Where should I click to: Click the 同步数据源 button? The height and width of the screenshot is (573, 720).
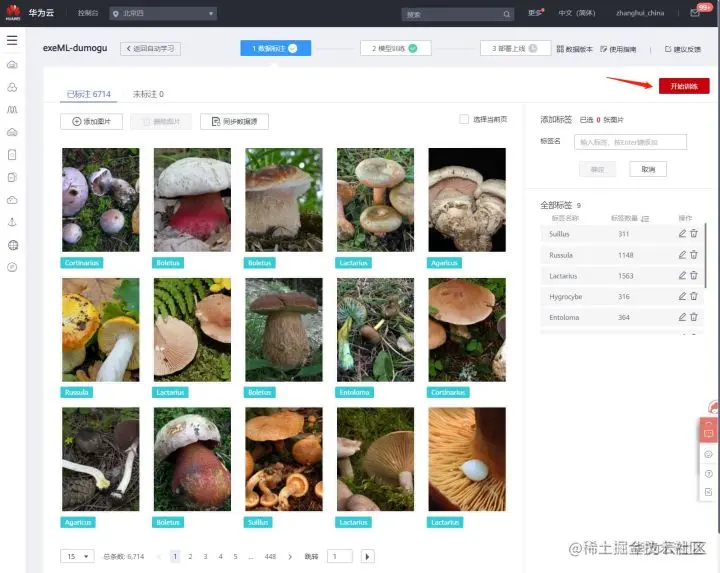234,121
